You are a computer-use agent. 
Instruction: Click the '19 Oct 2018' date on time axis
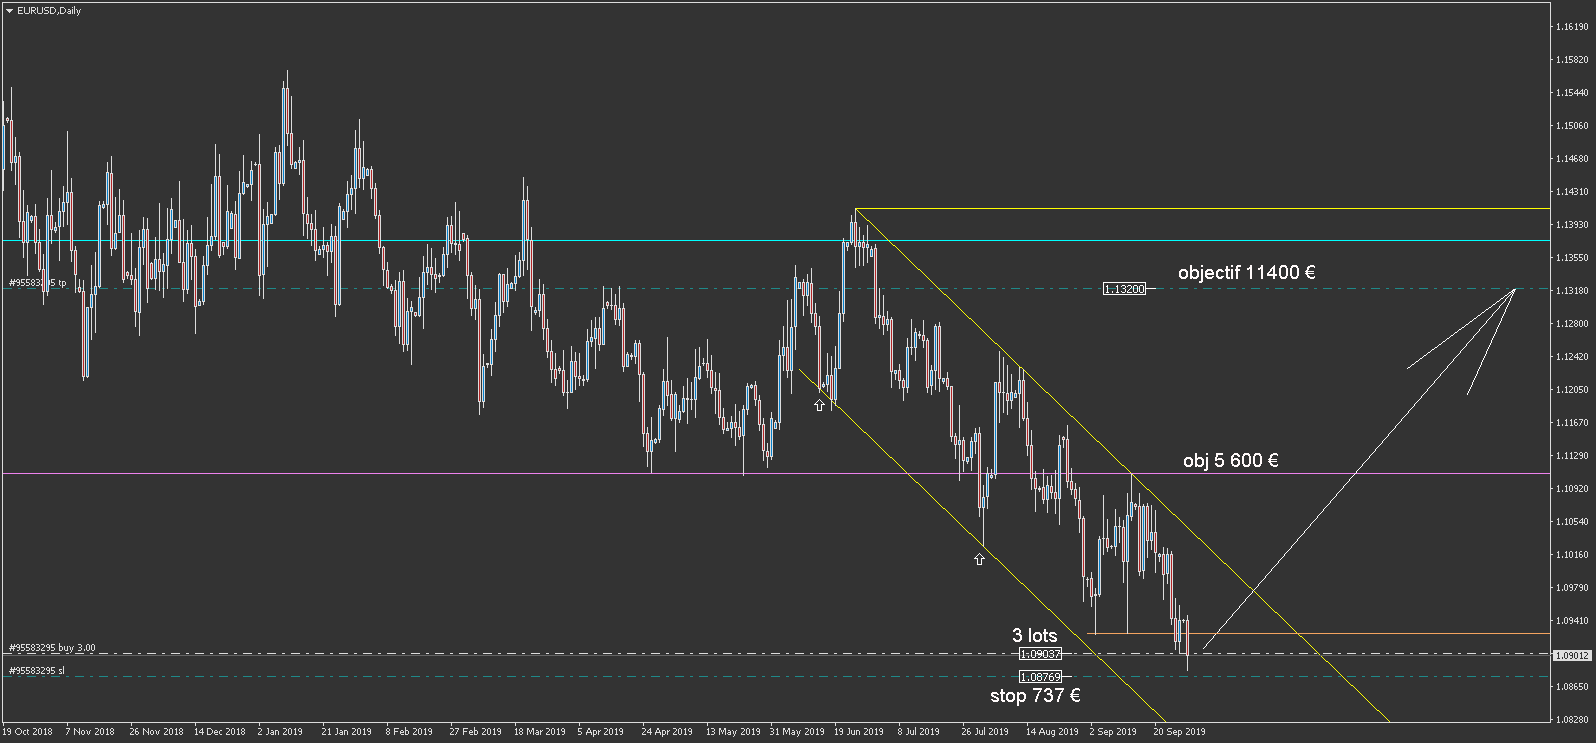[28, 732]
